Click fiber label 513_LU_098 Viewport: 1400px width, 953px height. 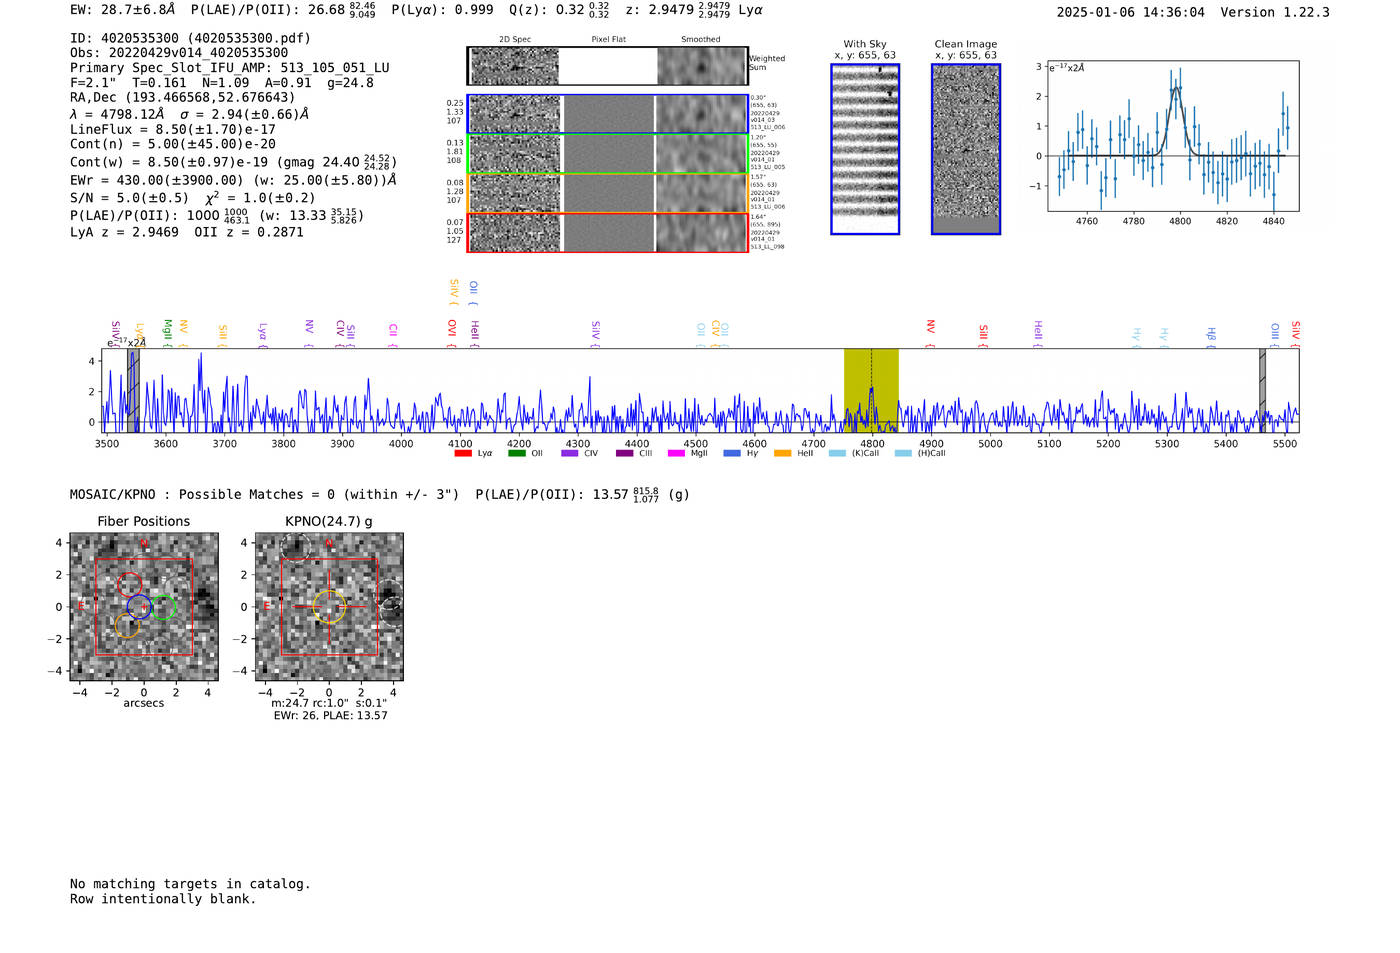[x=768, y=246]
